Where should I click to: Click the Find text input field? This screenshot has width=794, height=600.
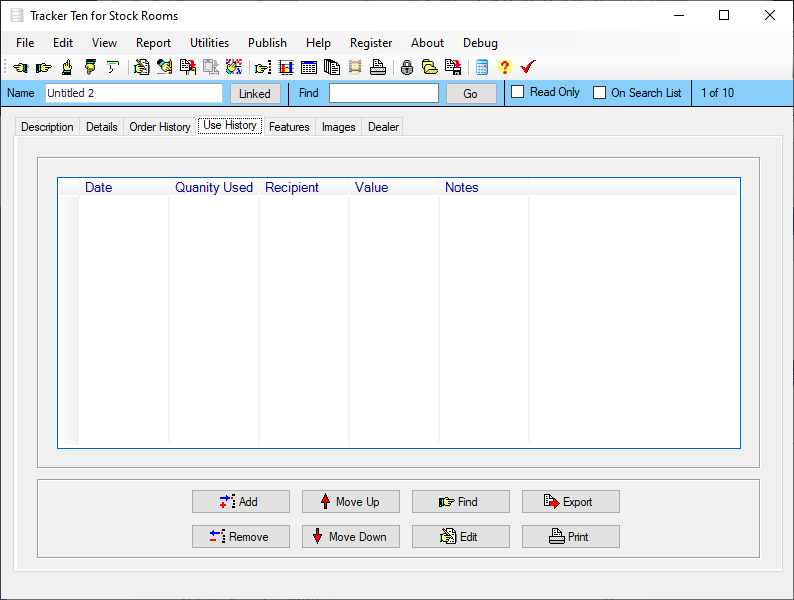pyautogui.click(x=384, y=93)
